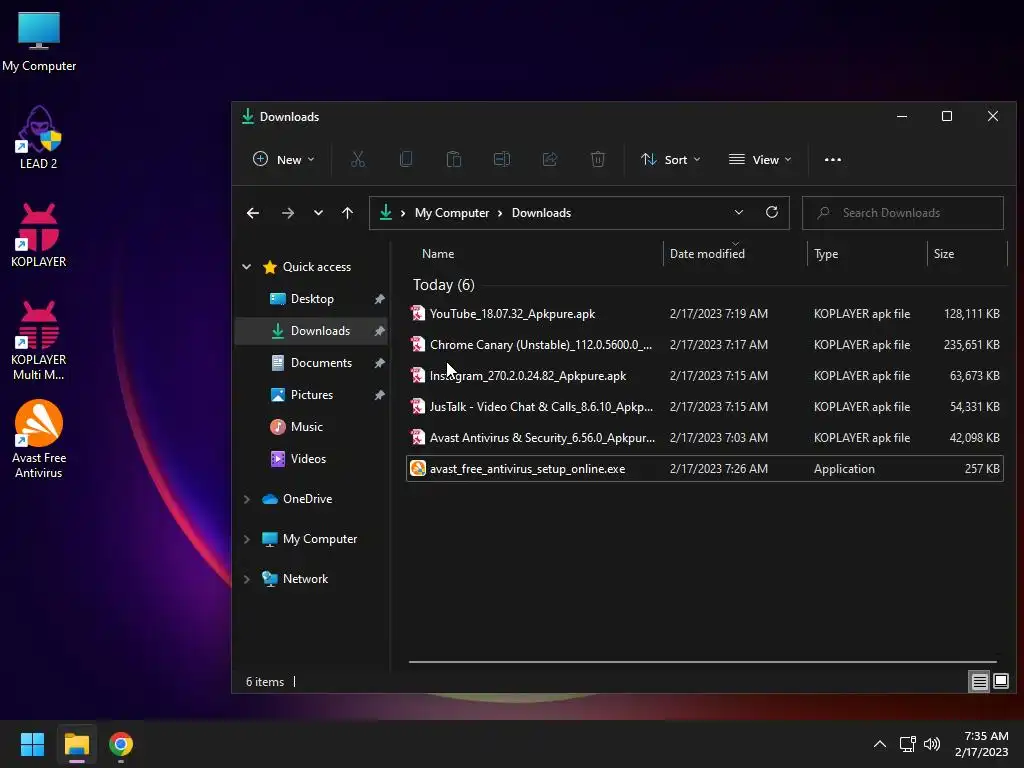Screen dimensions: 1024x768
Task: Open volume control in system tray
Action: [932, 744]
